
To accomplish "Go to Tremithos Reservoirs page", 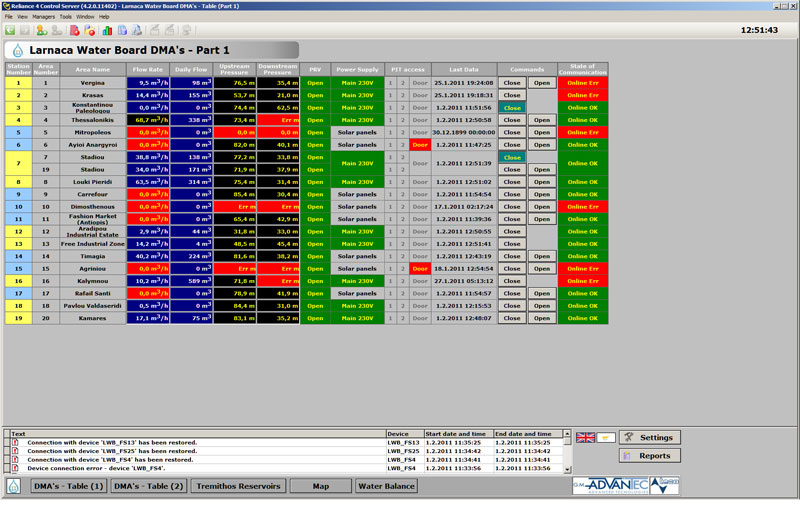I will point(237,486).
